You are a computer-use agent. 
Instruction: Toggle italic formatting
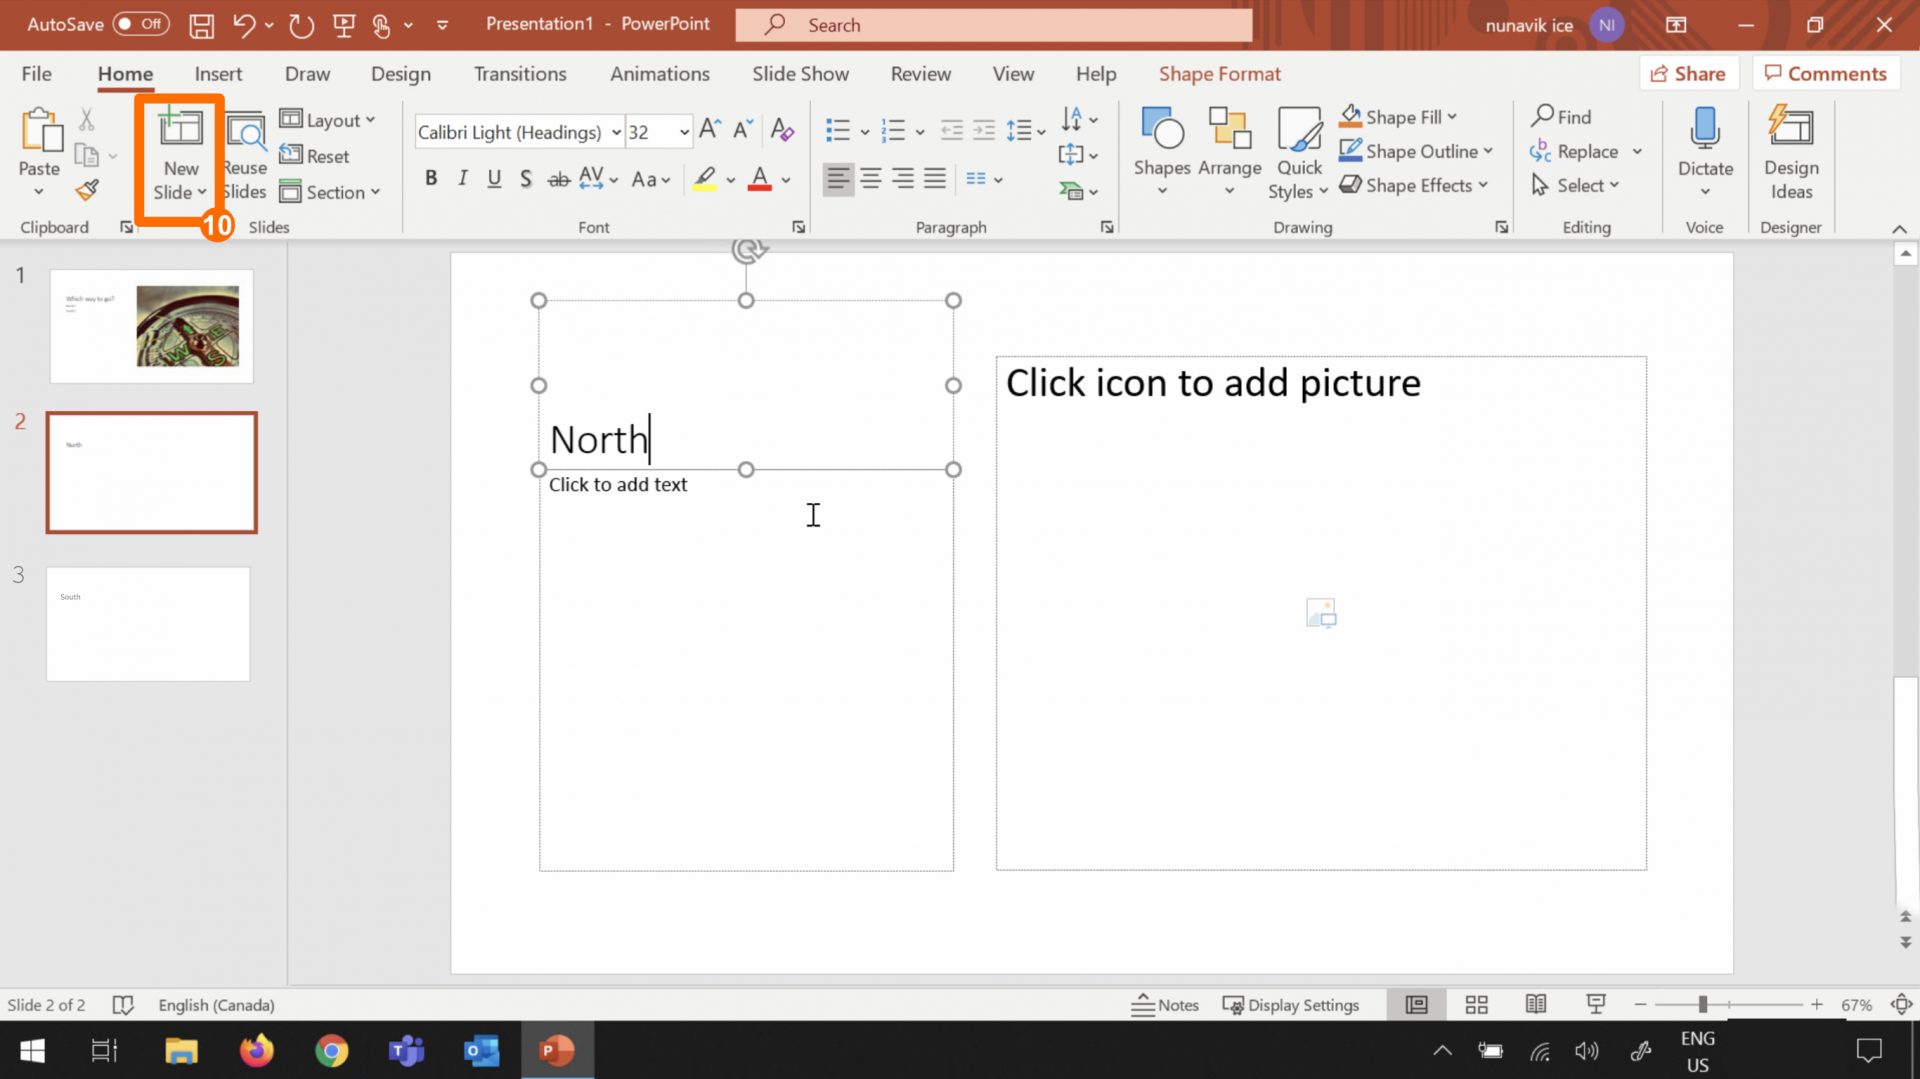pos(462,178)
